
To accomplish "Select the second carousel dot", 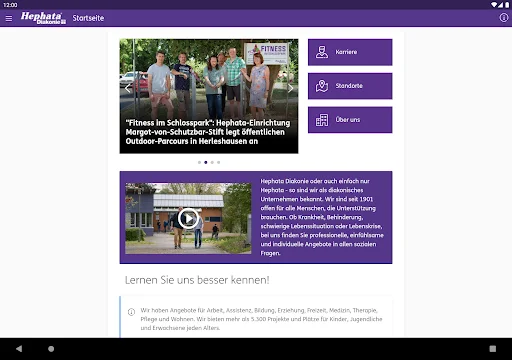I will click(206, 162).
